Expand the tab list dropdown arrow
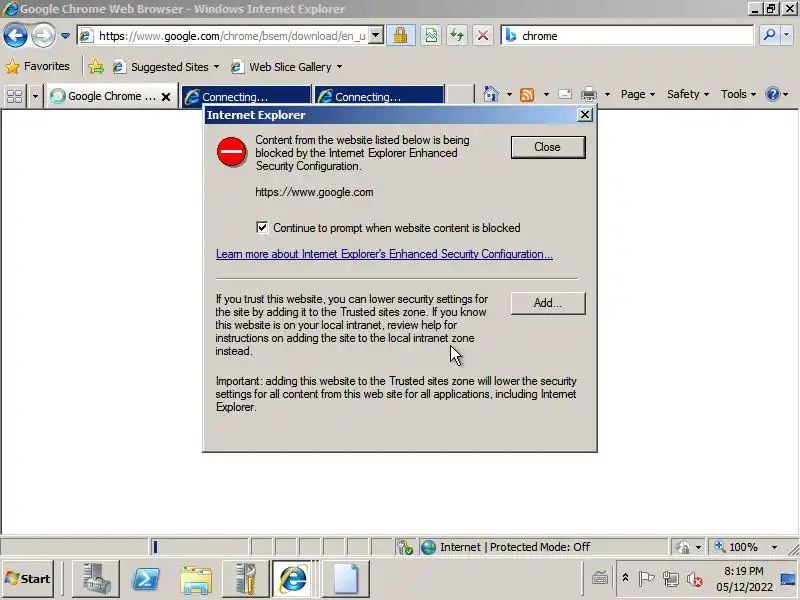 (35, 96)
